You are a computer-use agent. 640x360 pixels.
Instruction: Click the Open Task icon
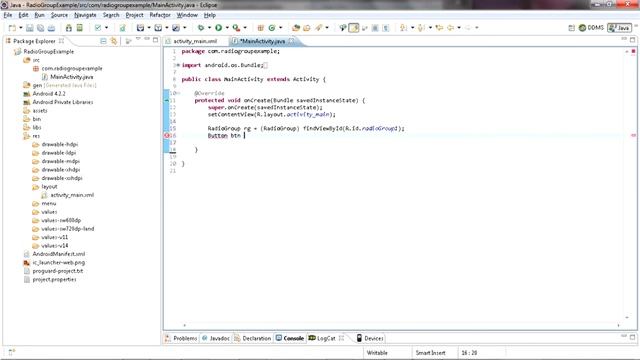(x=307, y=28)
